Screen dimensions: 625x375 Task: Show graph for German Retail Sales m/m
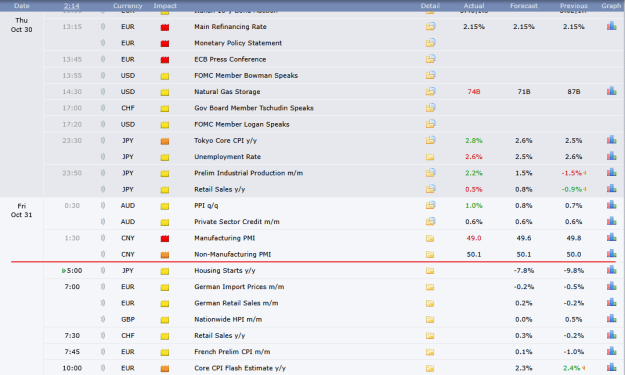pos(611,302)
